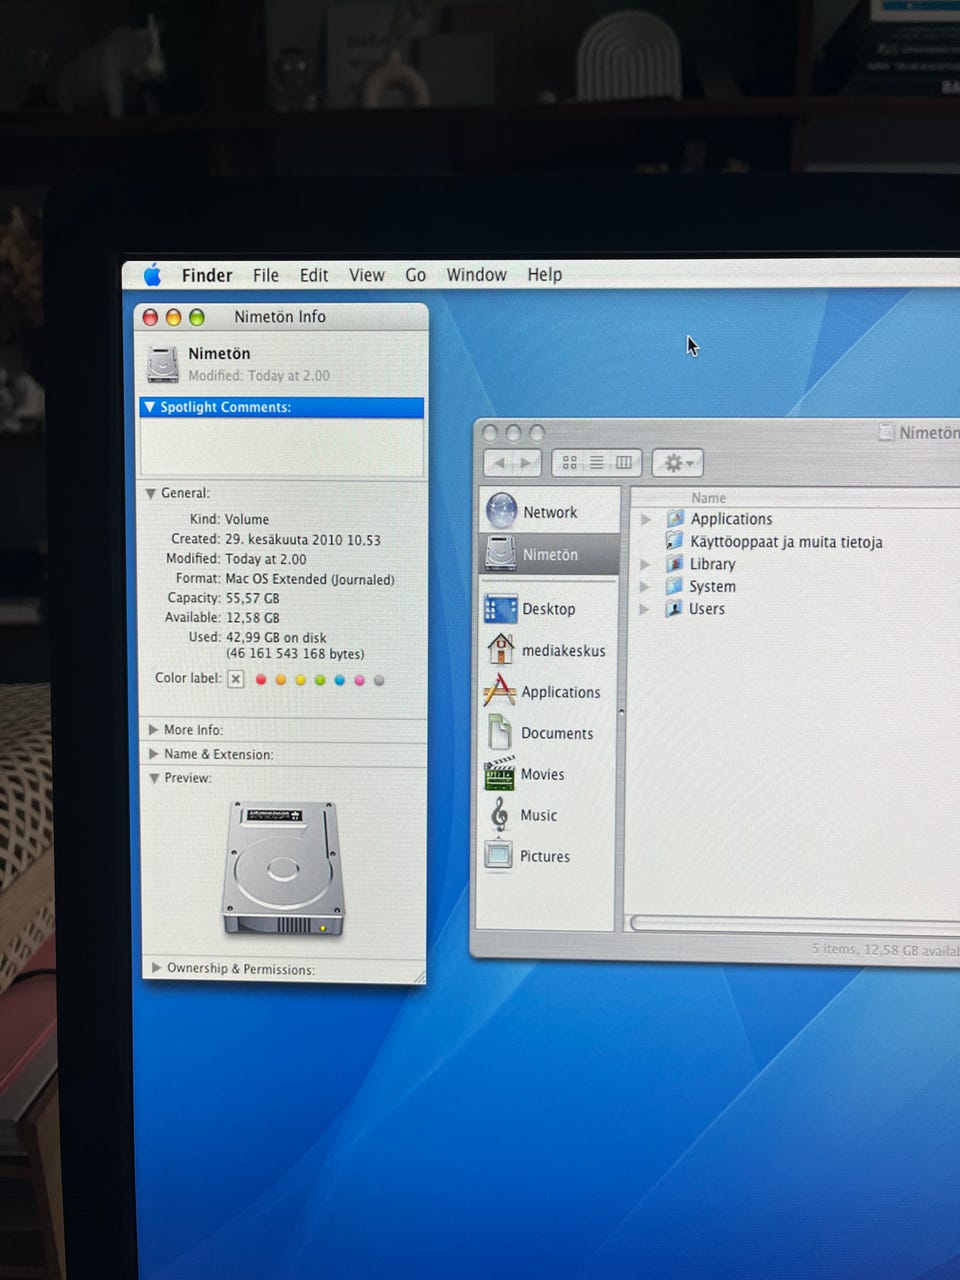Click the Capacity value '55,57 GB'
960x1280 pixels.
point(252,598)
